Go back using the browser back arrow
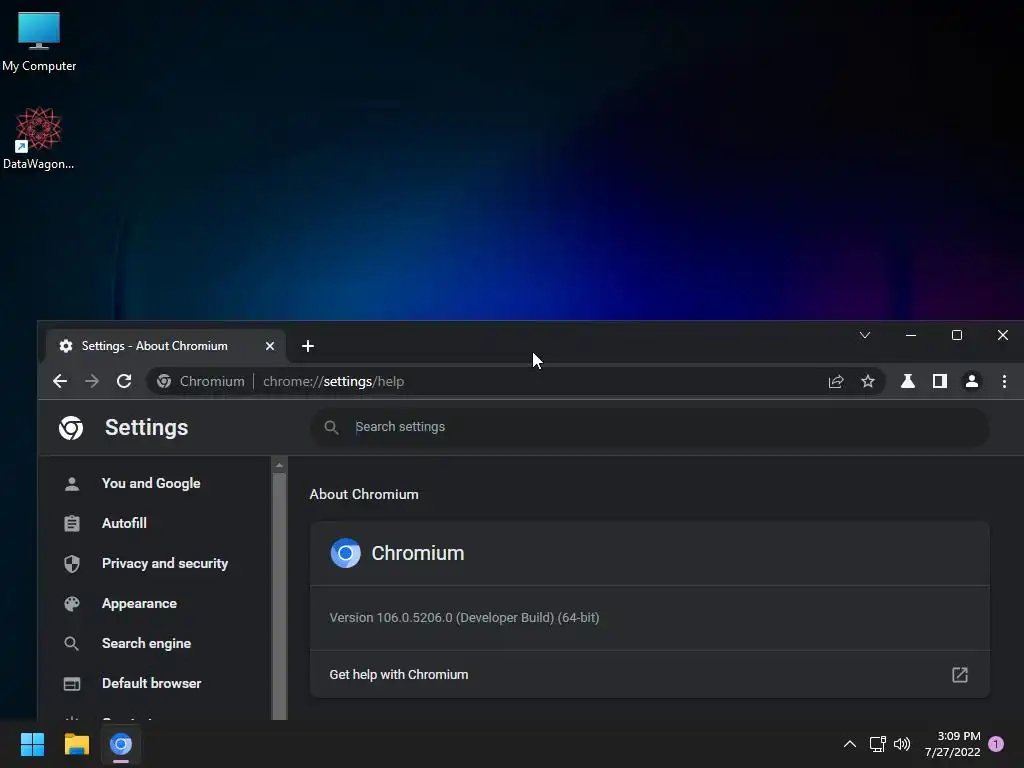Viewport: 1024px width, 768px height. (60, 381)
